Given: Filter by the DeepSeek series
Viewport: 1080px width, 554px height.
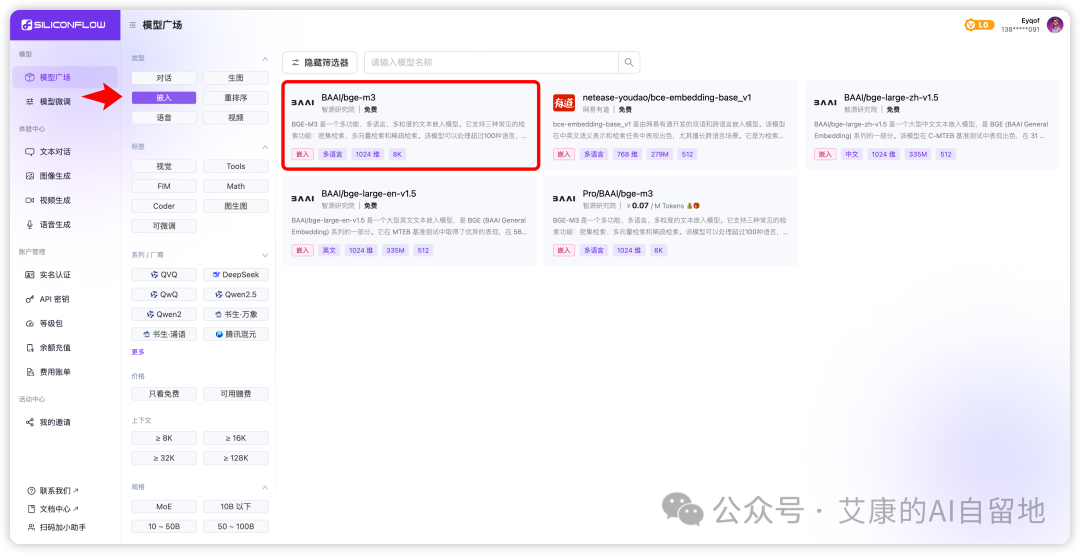Looking at the screenshot, I should point(236,274).
